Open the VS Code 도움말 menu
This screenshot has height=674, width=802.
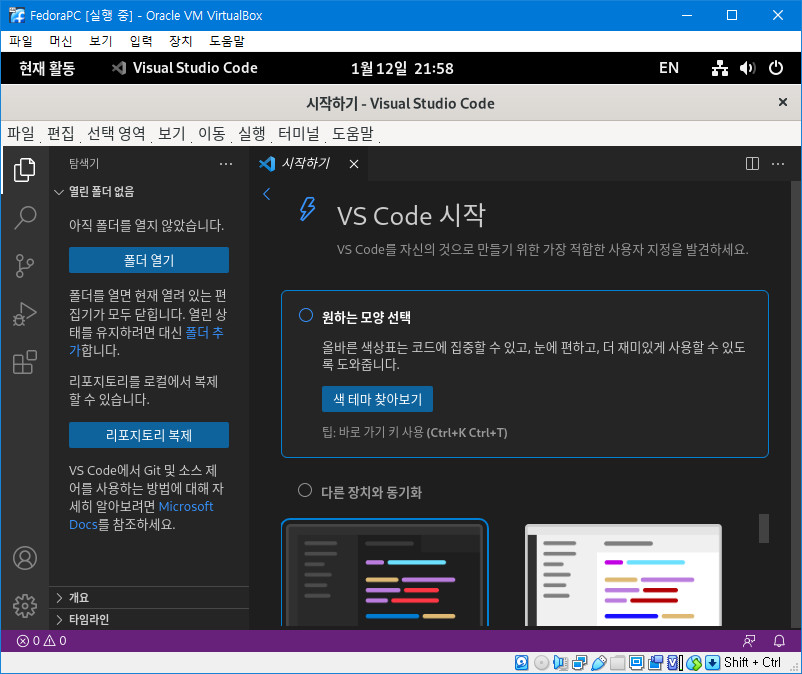click(353, 133)
